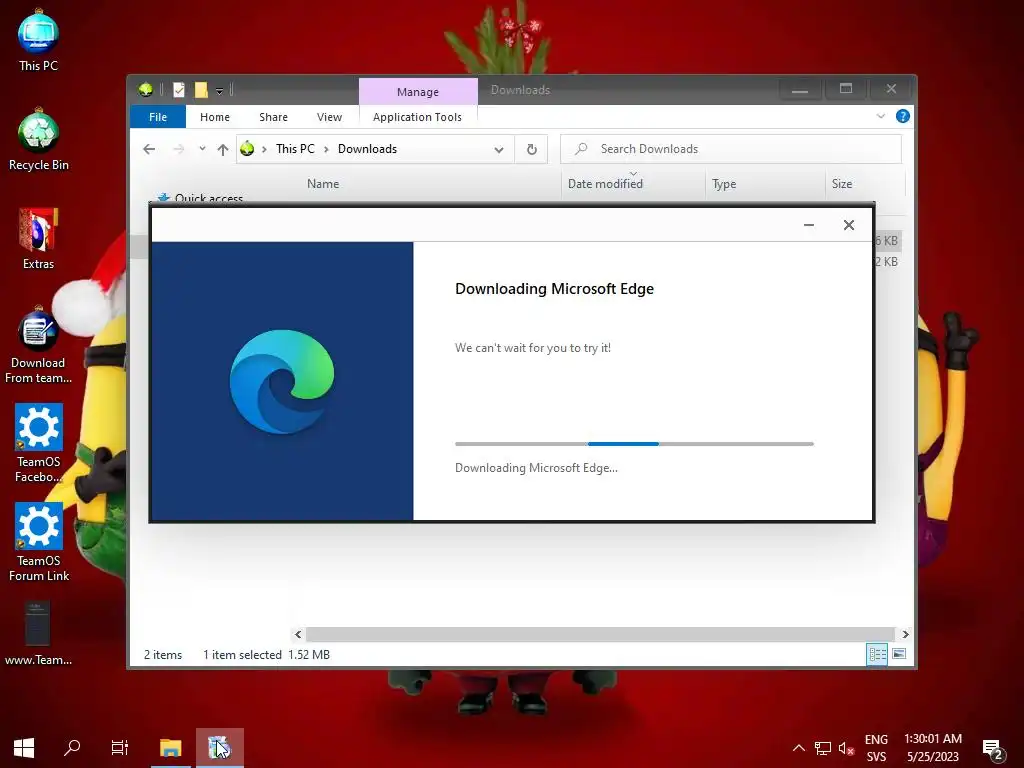
Task: Open the Windows Start menu
Action: tap(24, 748)
